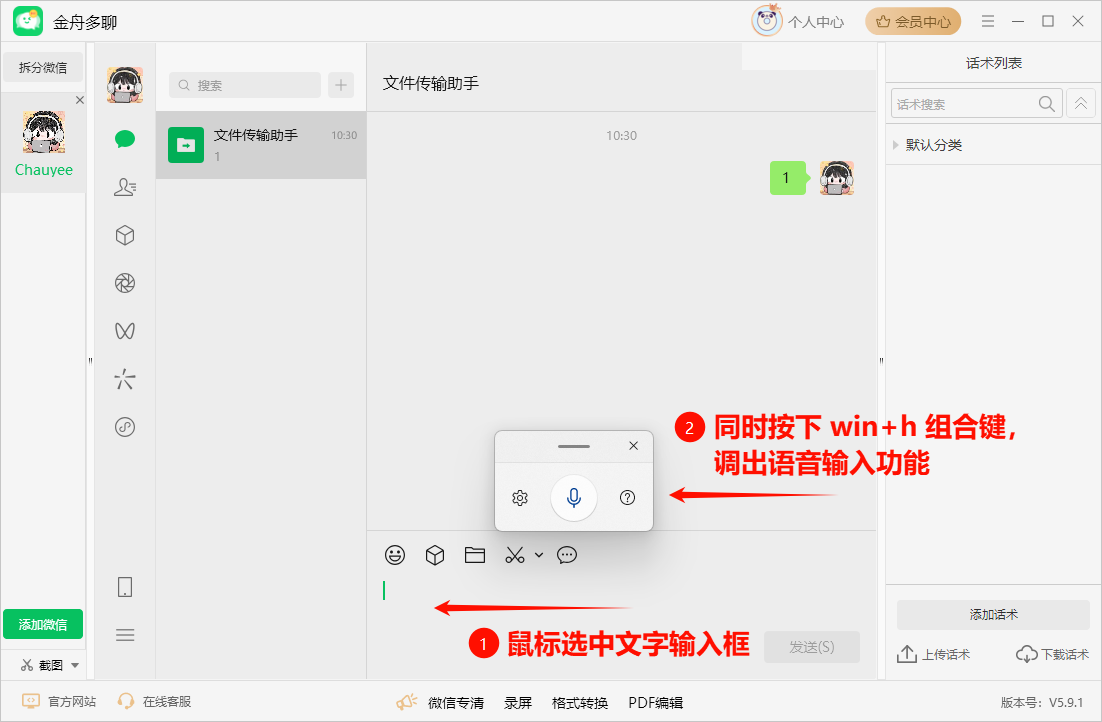Click the 版本号: V5.9.1 version text
Image resolution: width=1102 pixels, height=722 pixels.
pyautogui.click(x=1042, y=702)
